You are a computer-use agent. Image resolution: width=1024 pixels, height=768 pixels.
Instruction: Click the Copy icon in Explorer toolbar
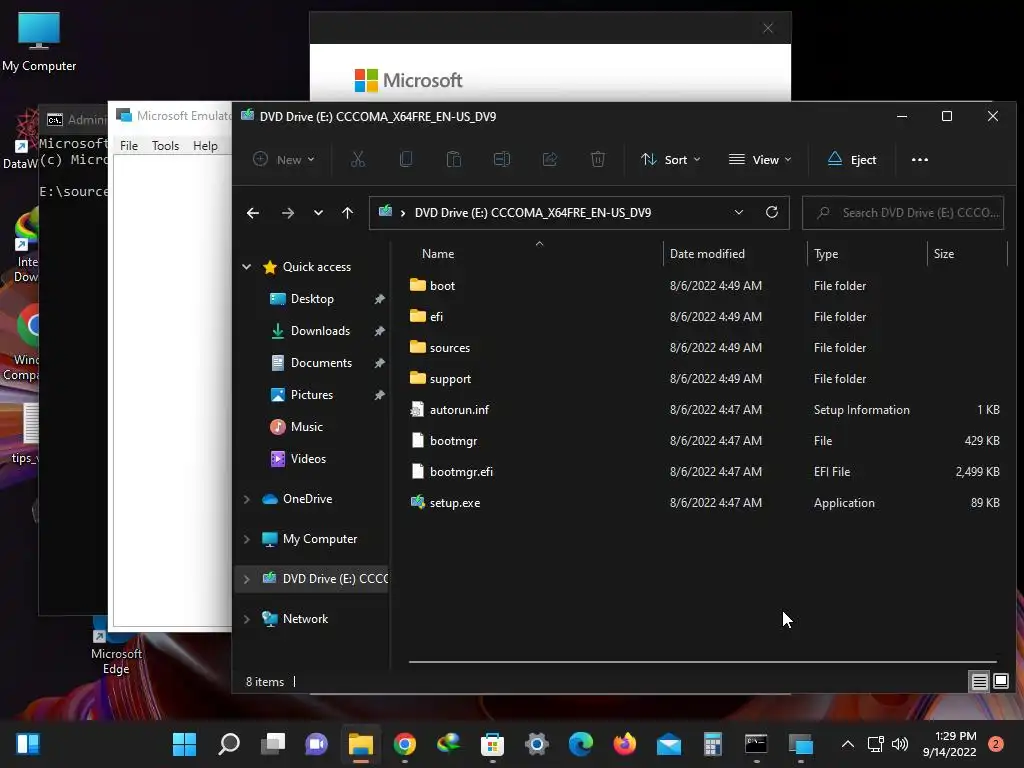point(406,159)
